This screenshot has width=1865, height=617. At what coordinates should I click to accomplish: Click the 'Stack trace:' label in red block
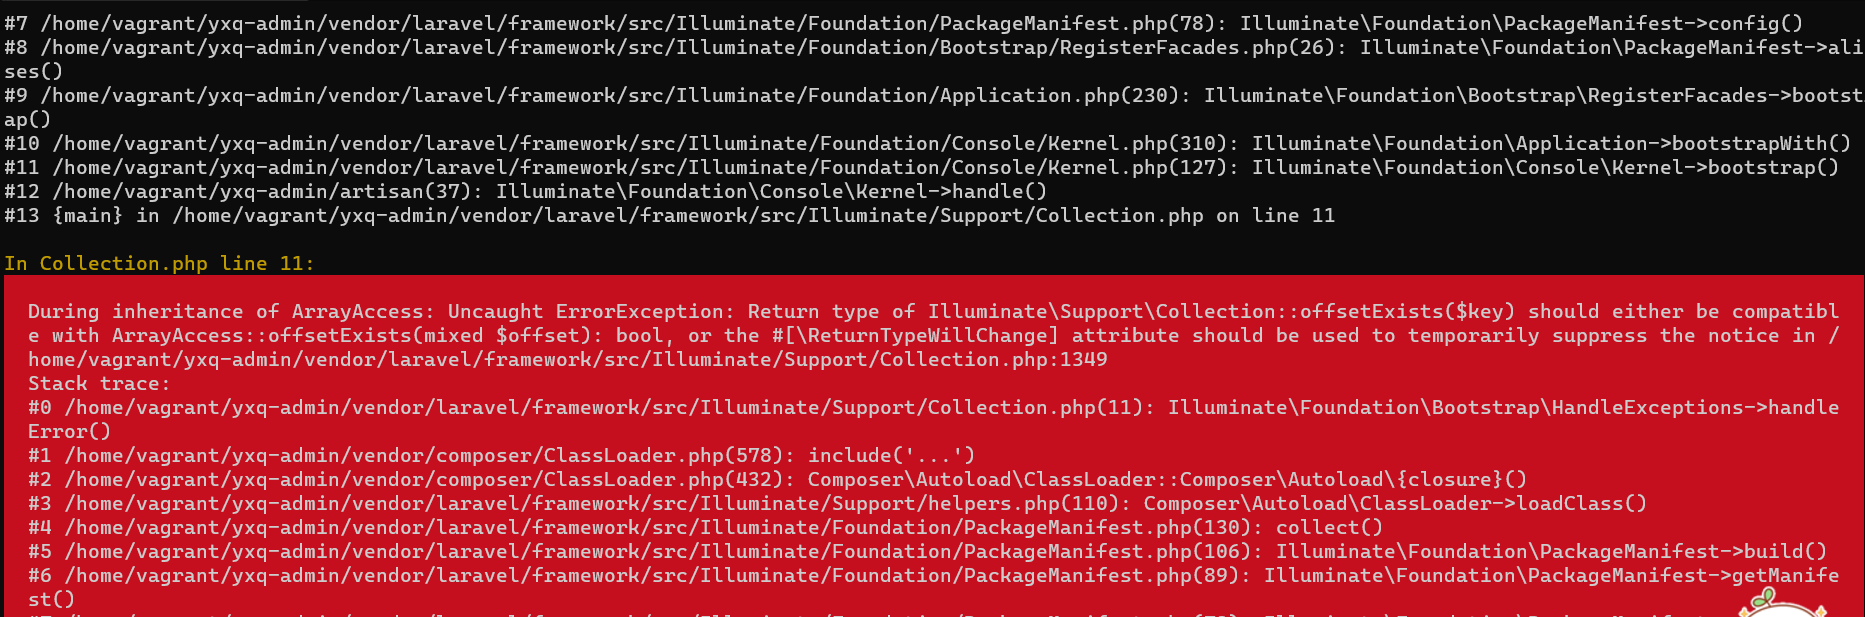pos(99,383)
